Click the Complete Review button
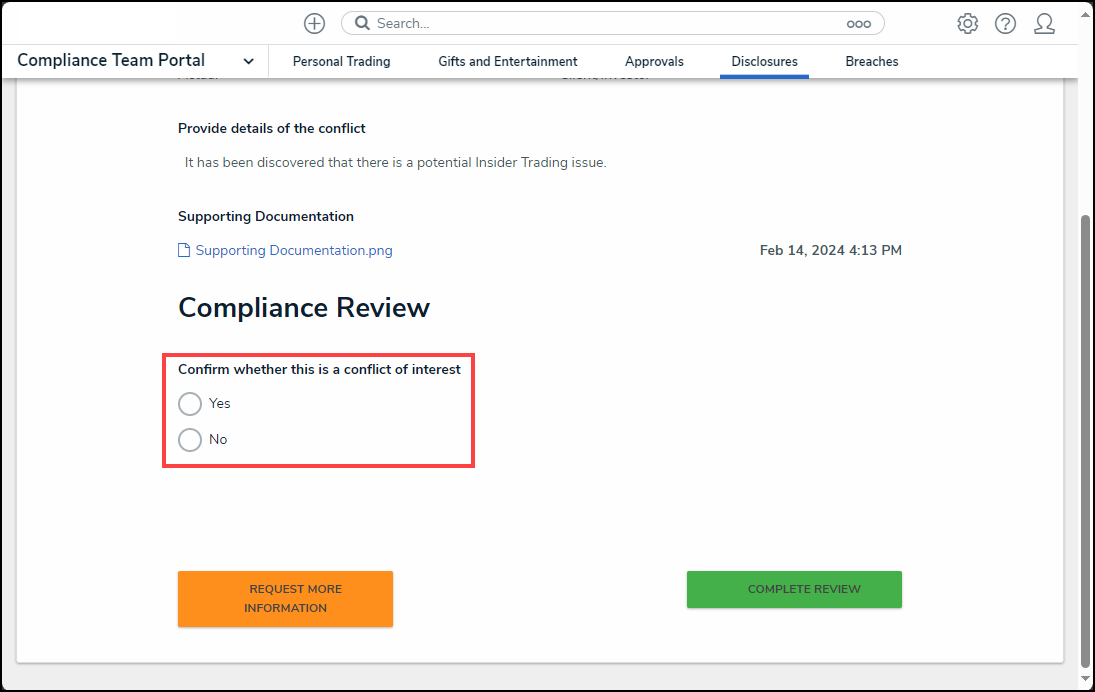The height and width of the screenshot is (692, 1095). point(793,589)
